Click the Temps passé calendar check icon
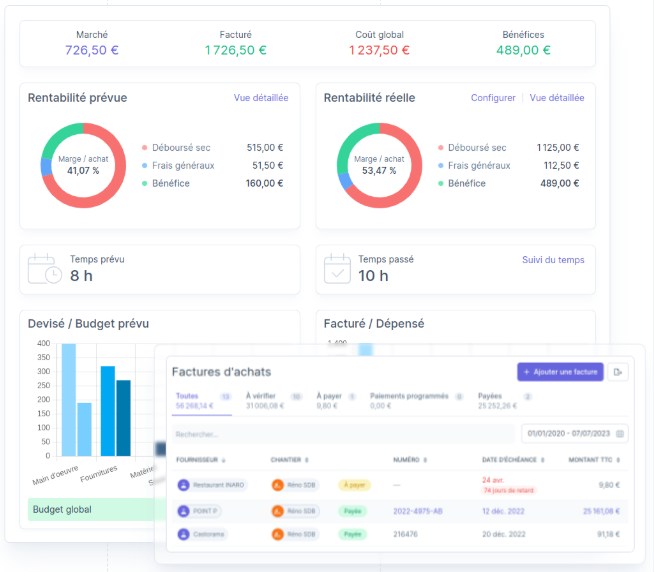 [x=340, y=270]
